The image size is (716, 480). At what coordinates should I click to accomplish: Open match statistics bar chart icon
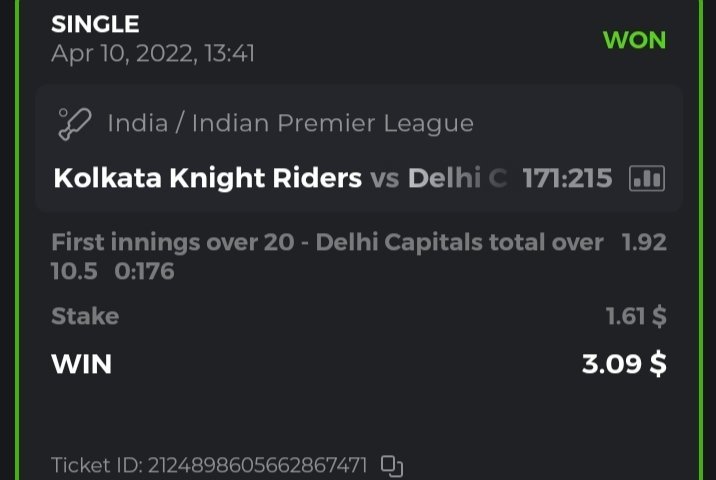(647, 179)
